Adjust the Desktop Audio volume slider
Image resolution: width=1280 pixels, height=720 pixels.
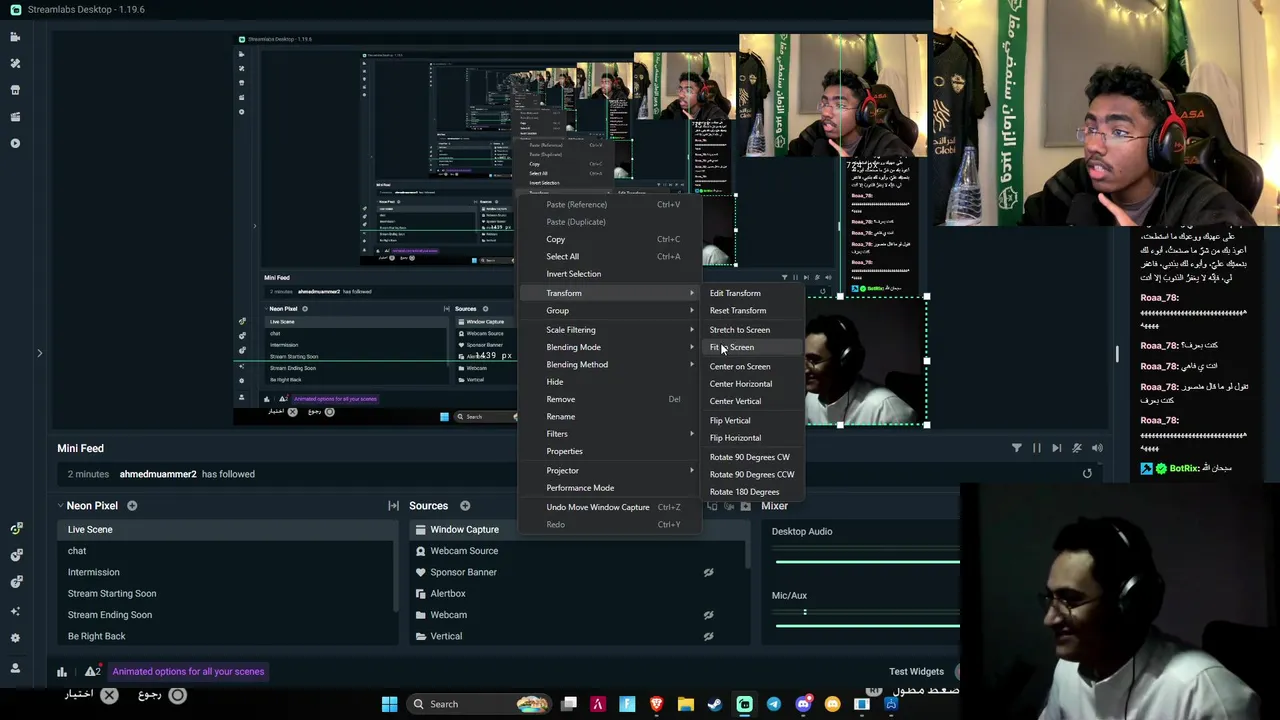(x=867, y=561)
